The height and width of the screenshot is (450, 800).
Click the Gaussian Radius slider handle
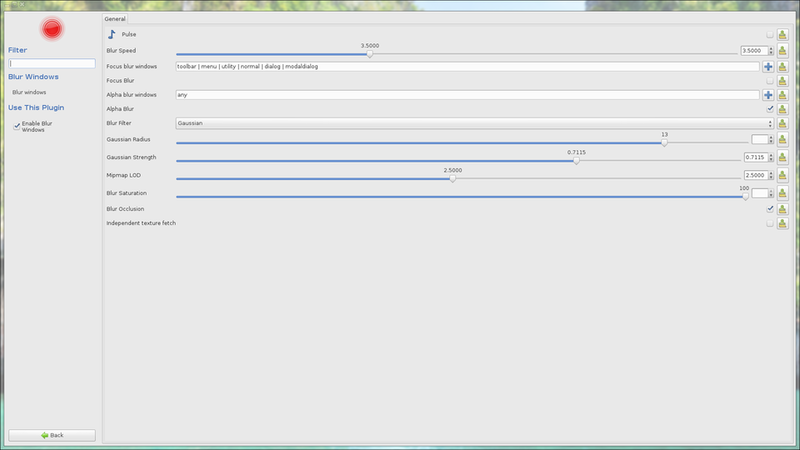click(x=664, y=143)
